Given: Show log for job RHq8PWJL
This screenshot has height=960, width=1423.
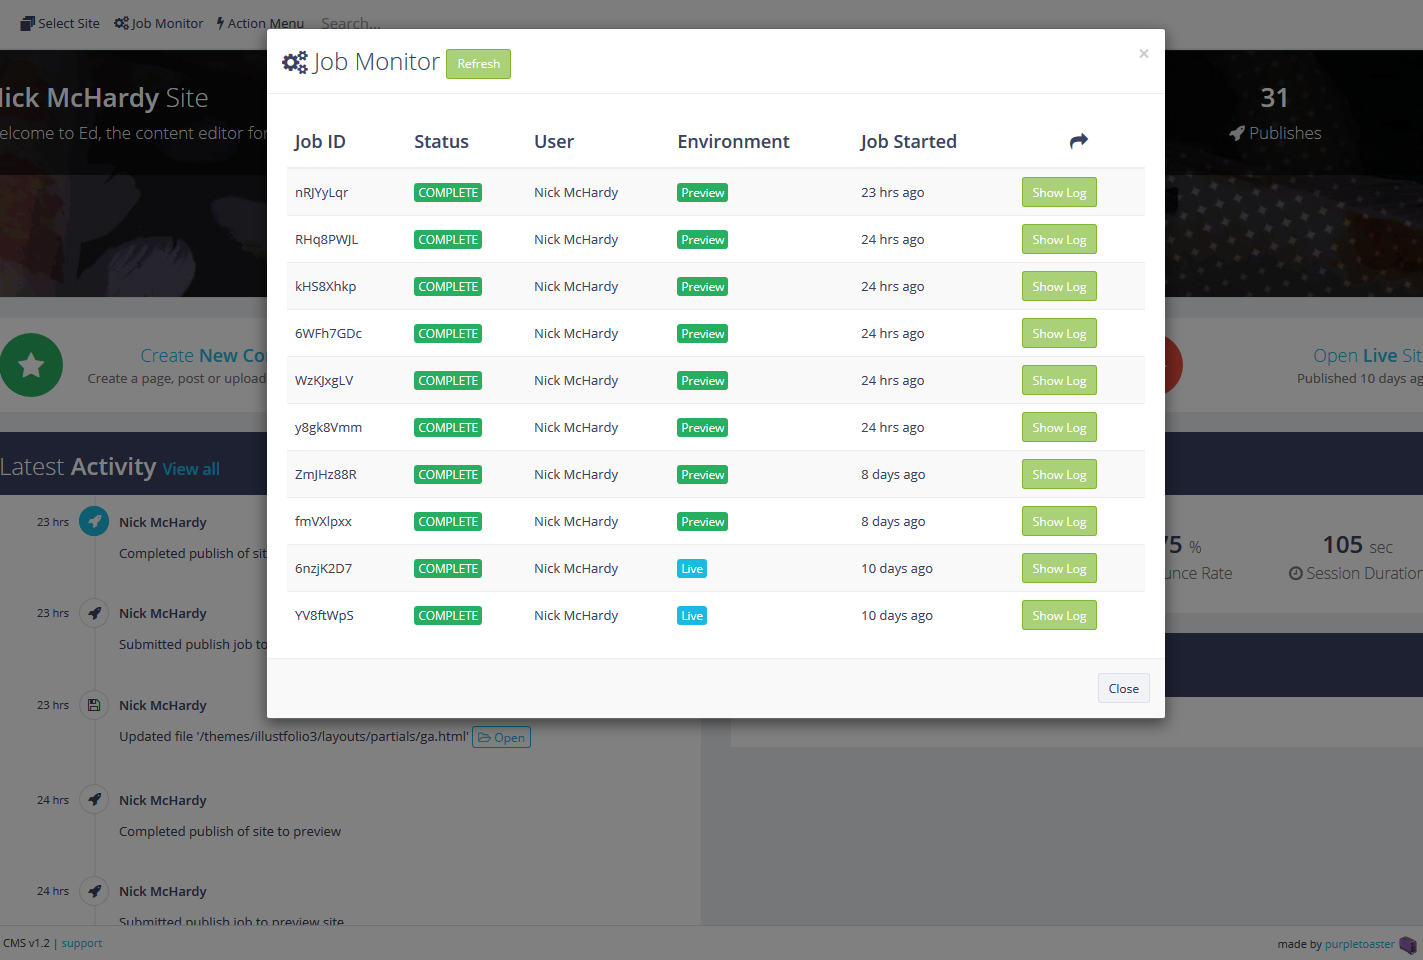Looking at the screenshot, I should pos(1059,240).
